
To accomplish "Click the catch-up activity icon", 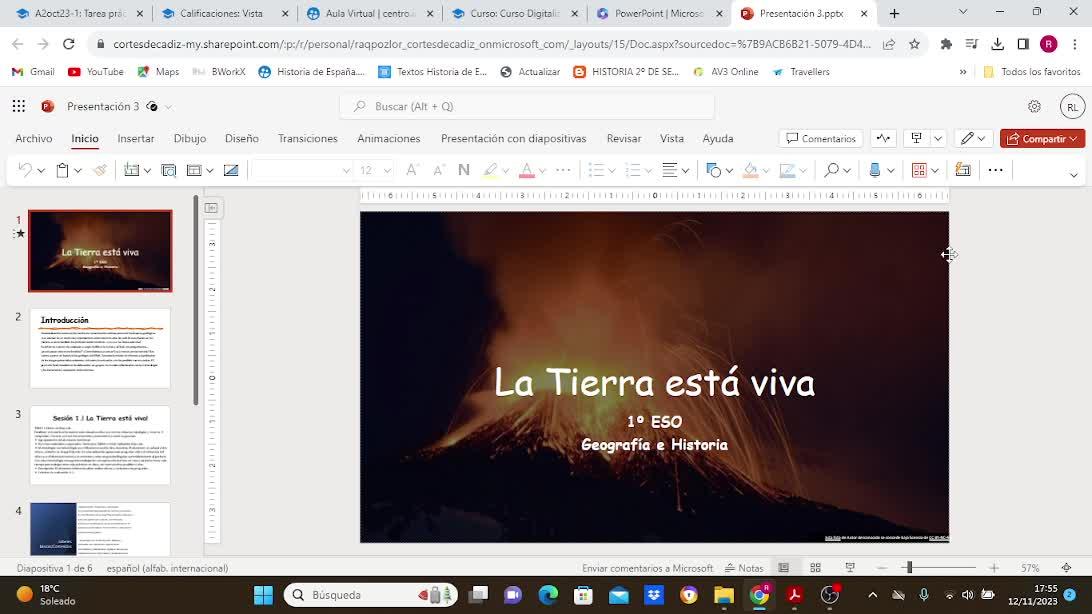I will coord(883,139).
